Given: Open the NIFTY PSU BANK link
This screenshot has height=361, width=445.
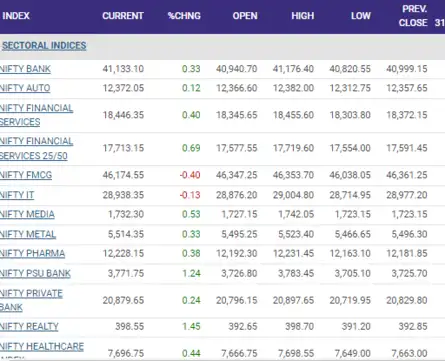Looking at the screenshot, I should (35, 273).
